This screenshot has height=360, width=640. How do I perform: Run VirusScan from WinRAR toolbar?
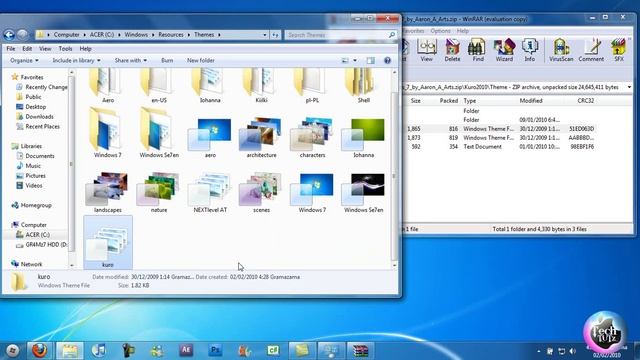tap(561, 50)
